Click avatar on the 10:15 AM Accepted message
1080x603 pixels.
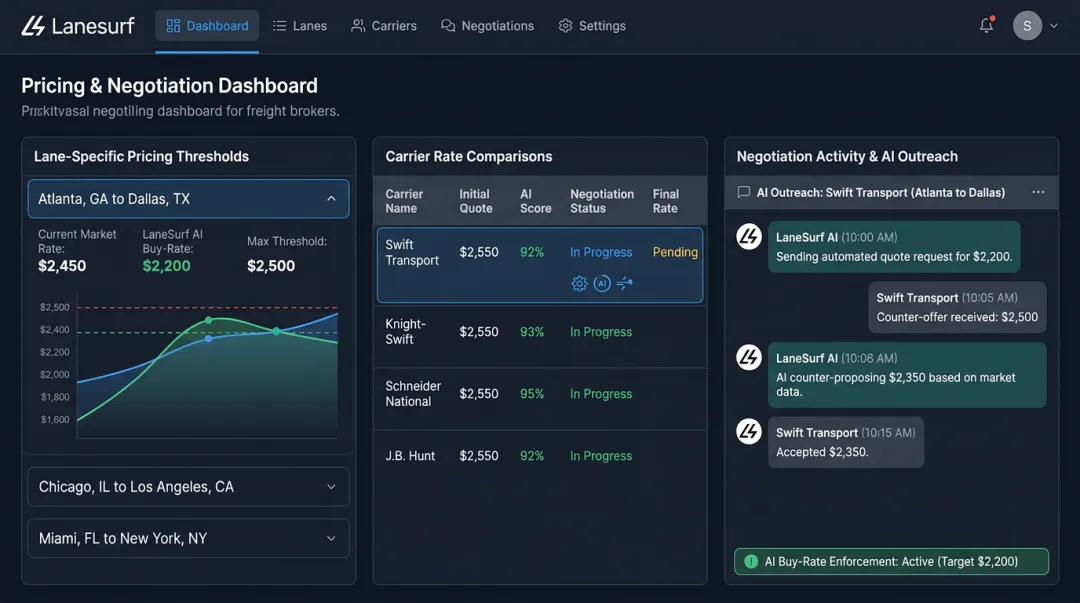click(x=749, y=431)
